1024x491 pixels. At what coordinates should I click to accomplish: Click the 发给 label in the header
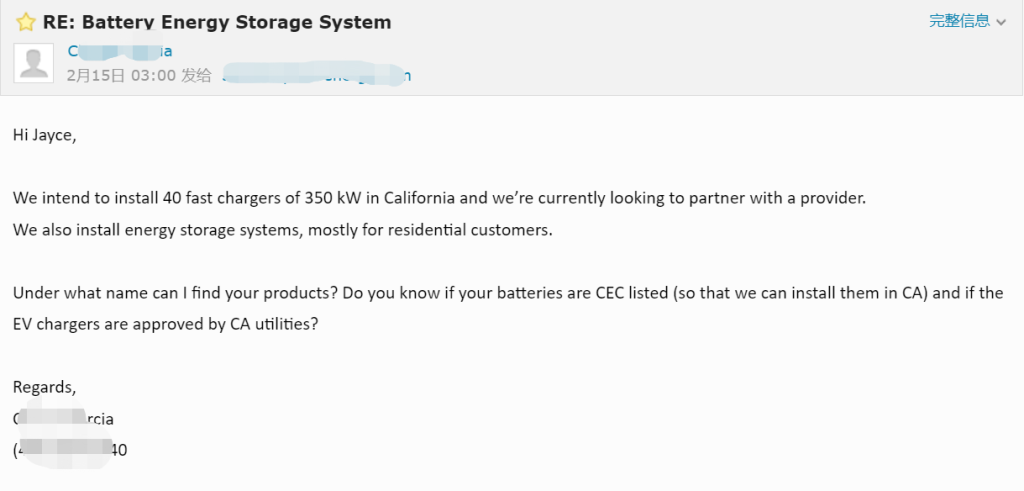196,76
